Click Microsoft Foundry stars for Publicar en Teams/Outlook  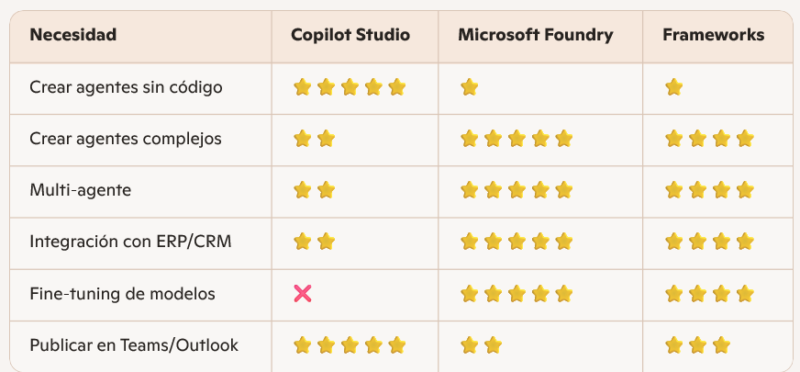(481, 345)
